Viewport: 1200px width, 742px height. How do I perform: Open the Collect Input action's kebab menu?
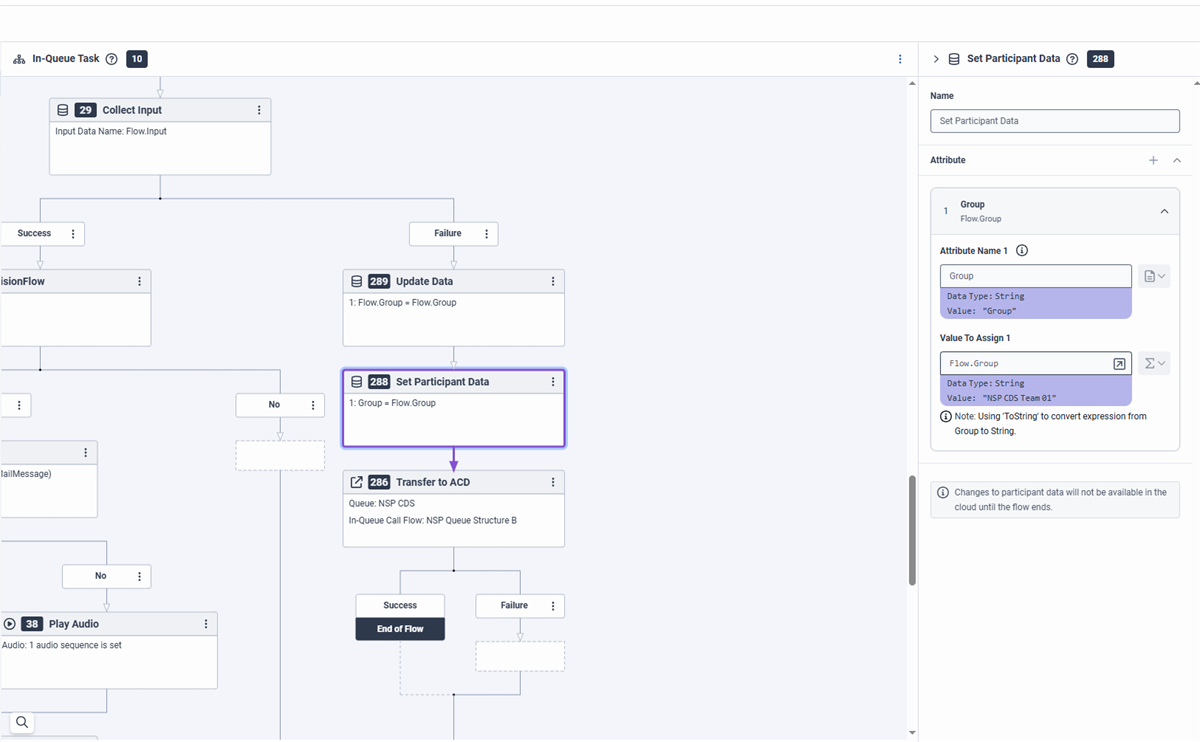tap(259, 110)
